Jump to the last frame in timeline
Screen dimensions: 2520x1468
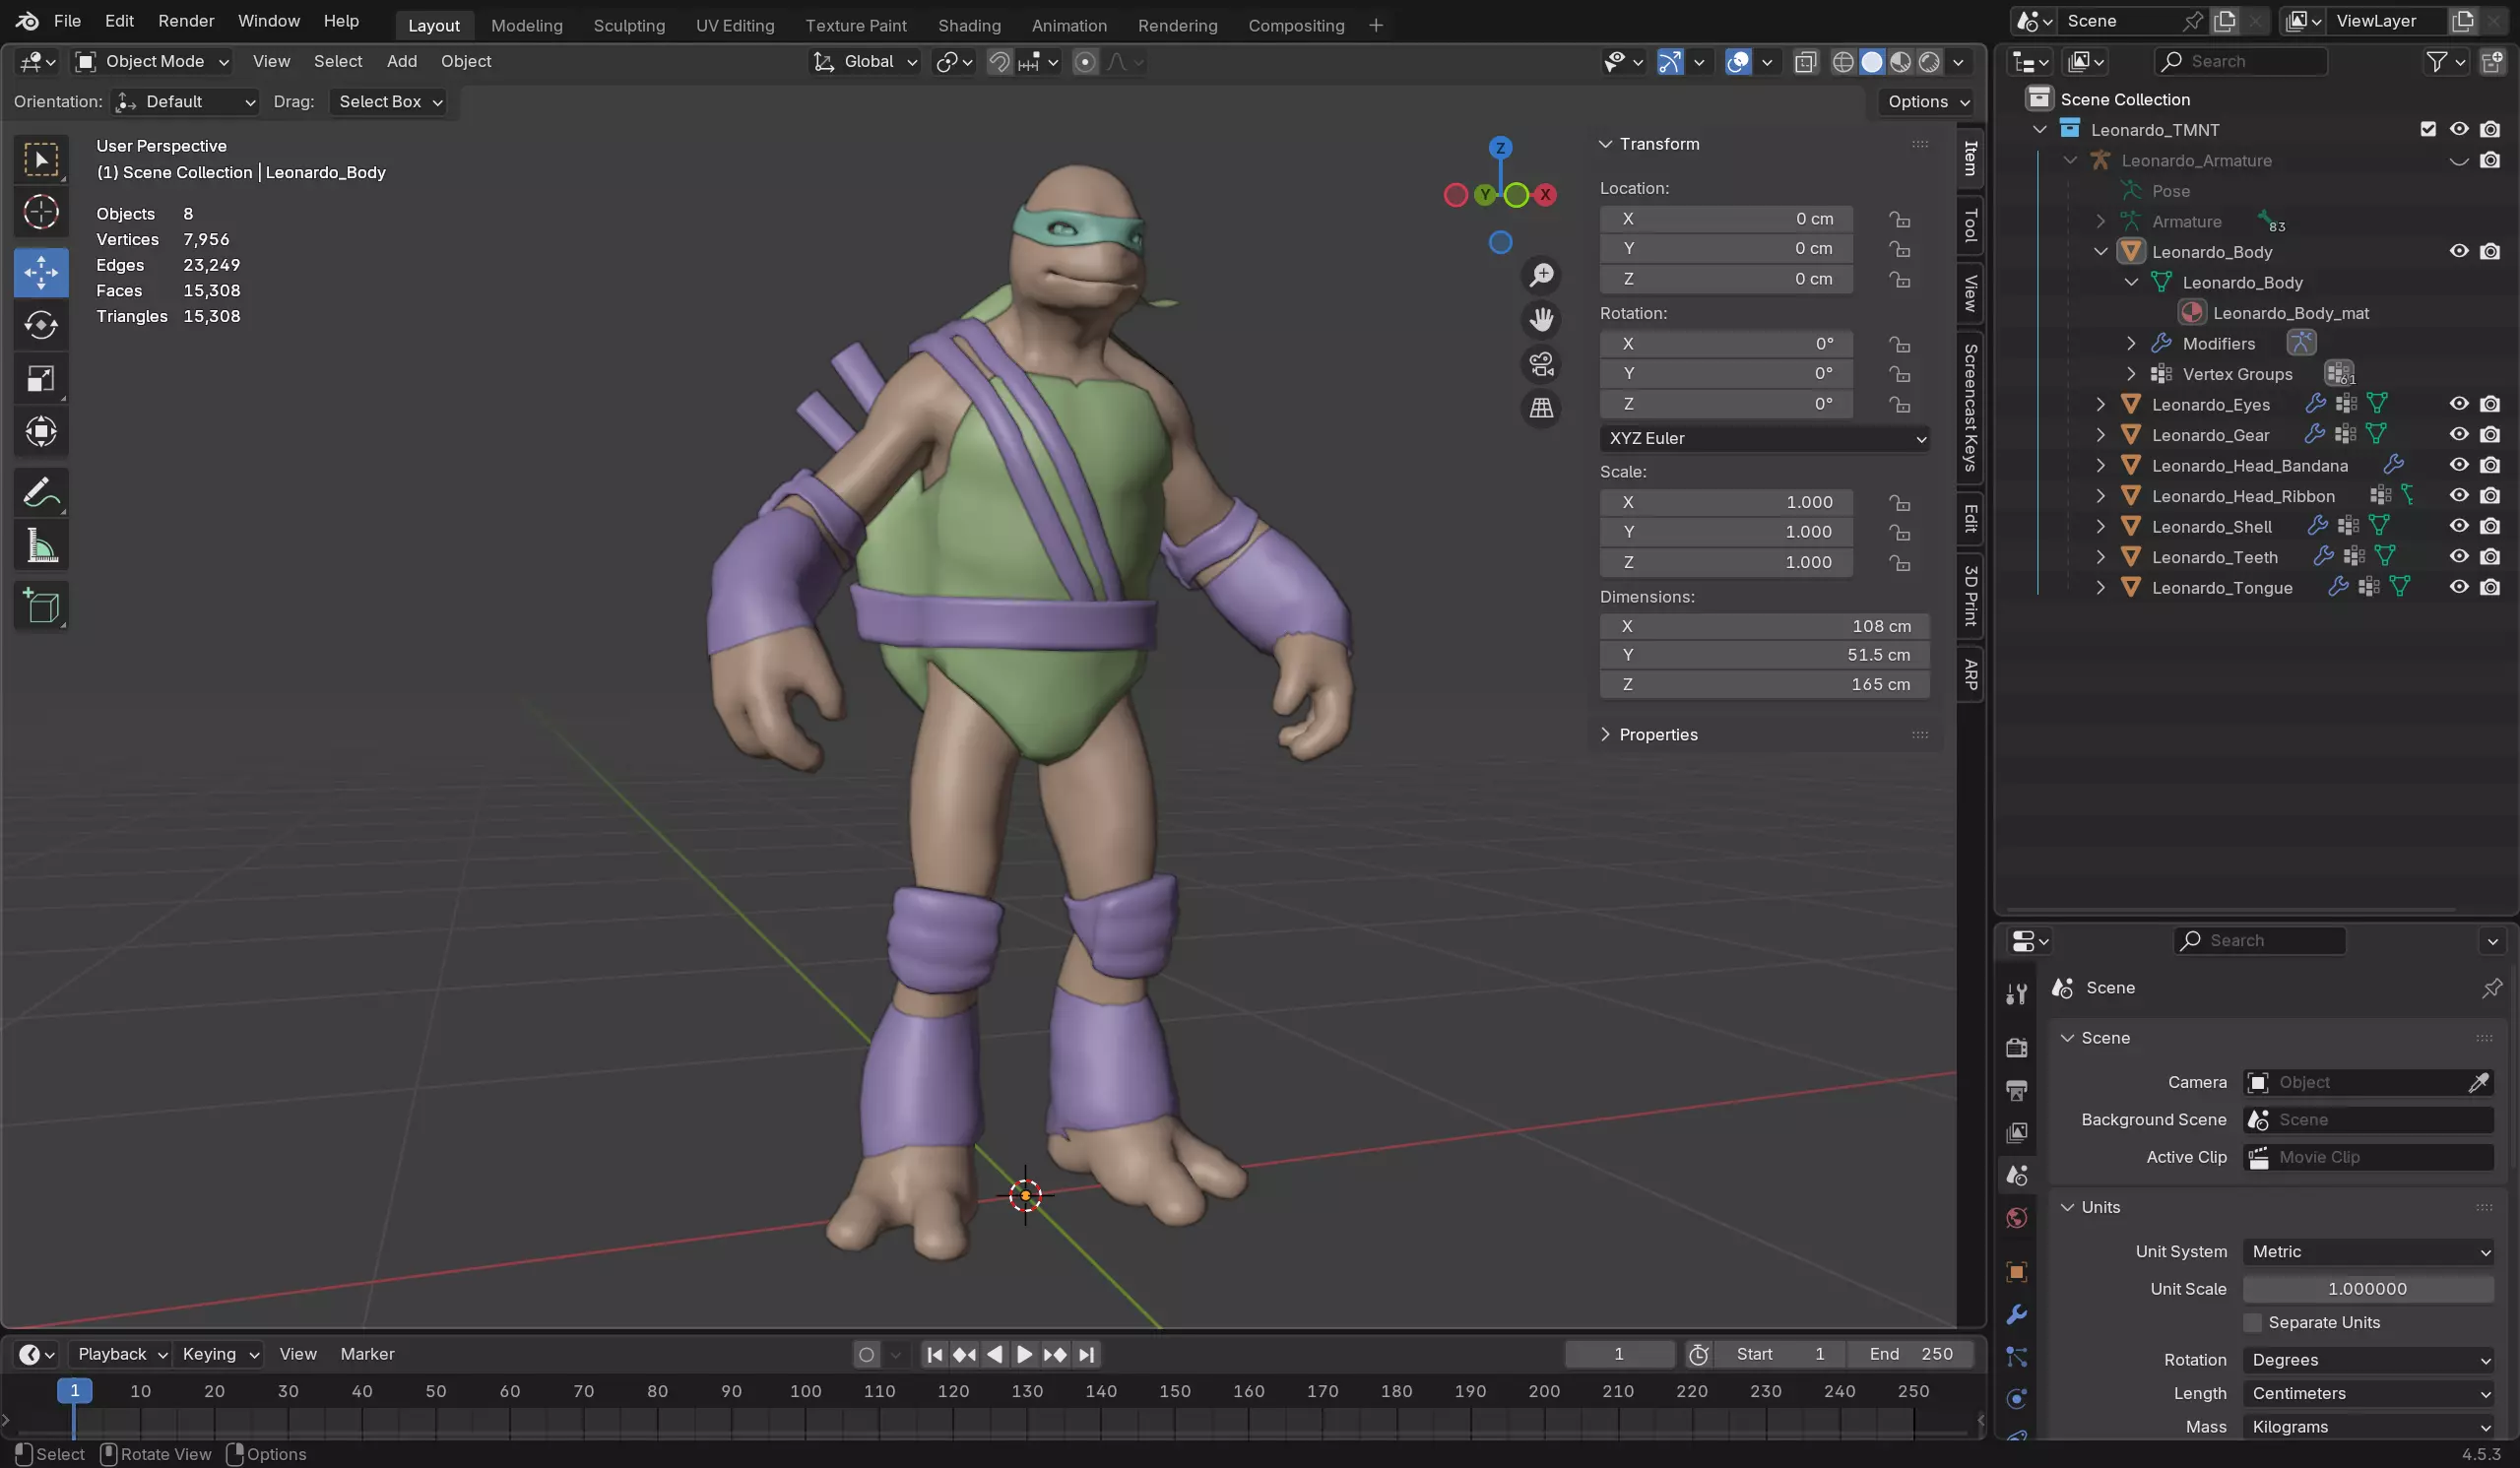click(1087, 1354)
